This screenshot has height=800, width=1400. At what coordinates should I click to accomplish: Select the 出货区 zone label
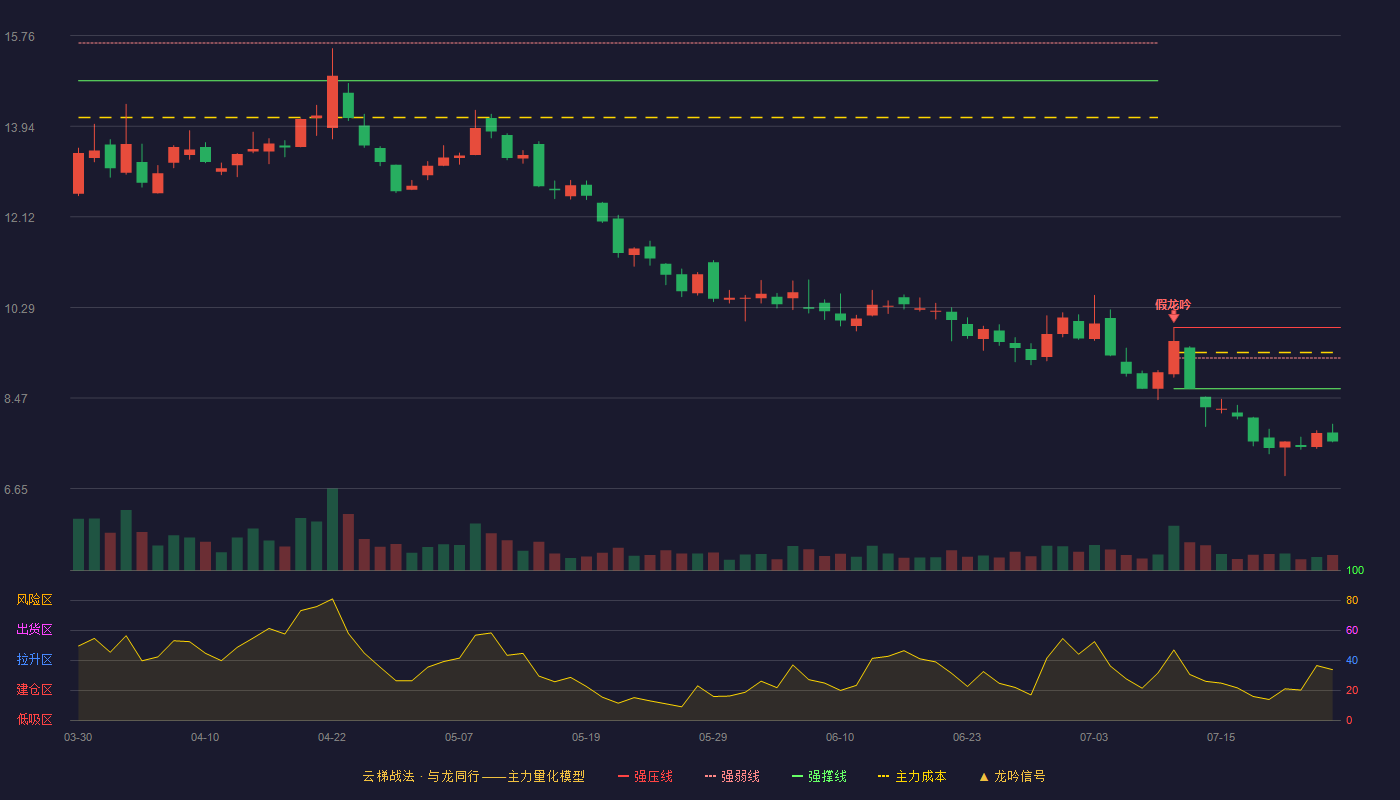click(34, 630)
